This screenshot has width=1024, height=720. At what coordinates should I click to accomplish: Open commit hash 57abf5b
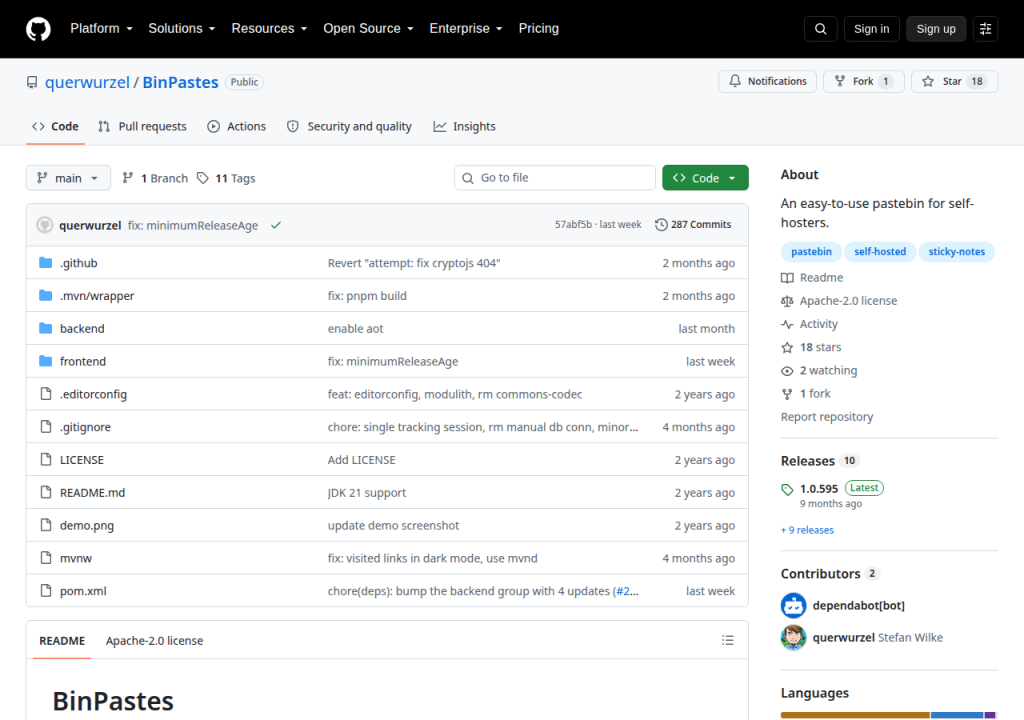pos(573,225)
